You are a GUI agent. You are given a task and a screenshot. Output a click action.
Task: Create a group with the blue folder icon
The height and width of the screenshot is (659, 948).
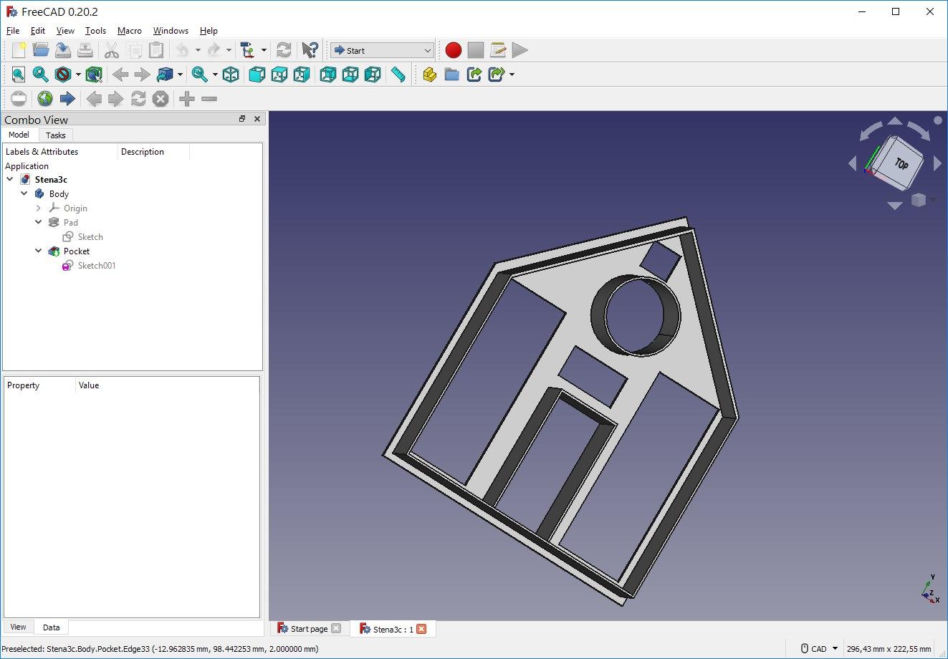coord(452,74)
